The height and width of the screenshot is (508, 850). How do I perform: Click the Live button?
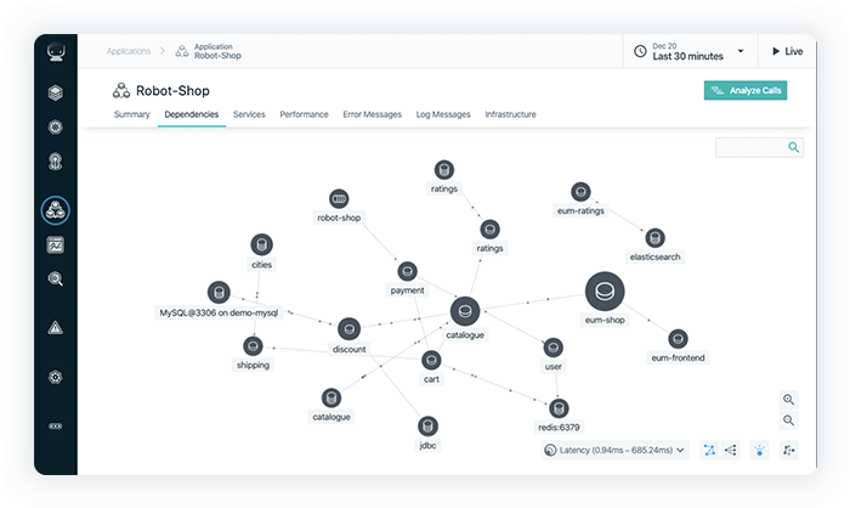point(786,51)
